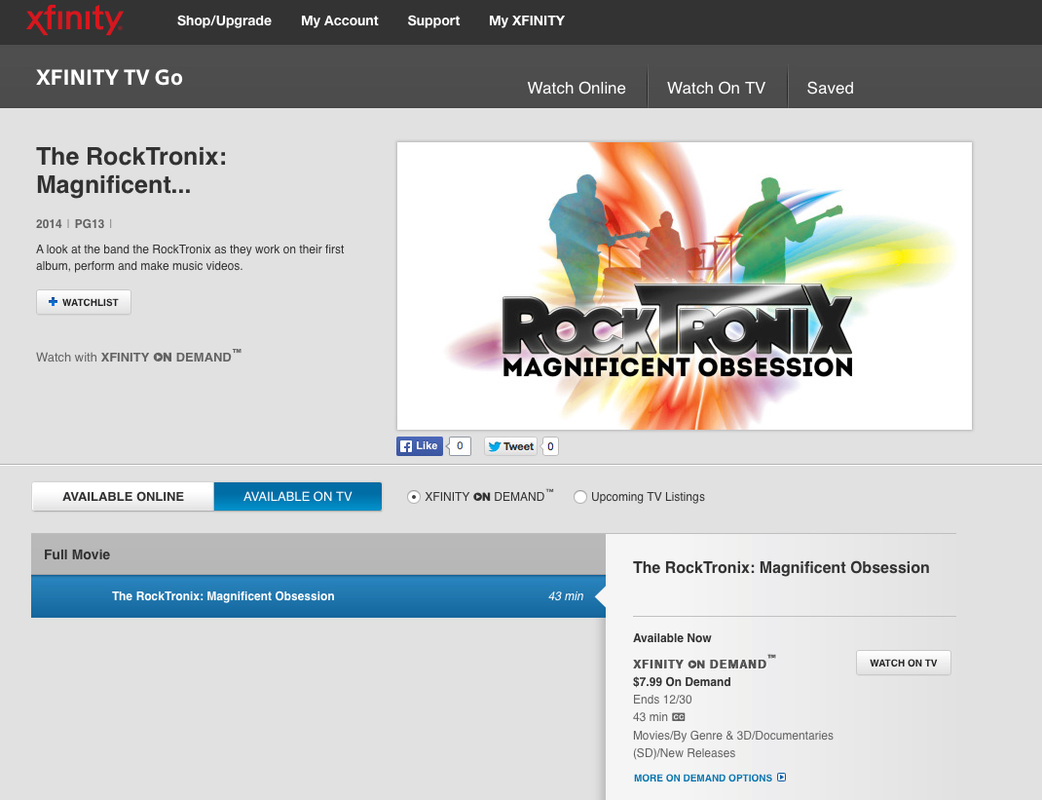Click the Watch with XFINITY On Demand text

[138, 356]
